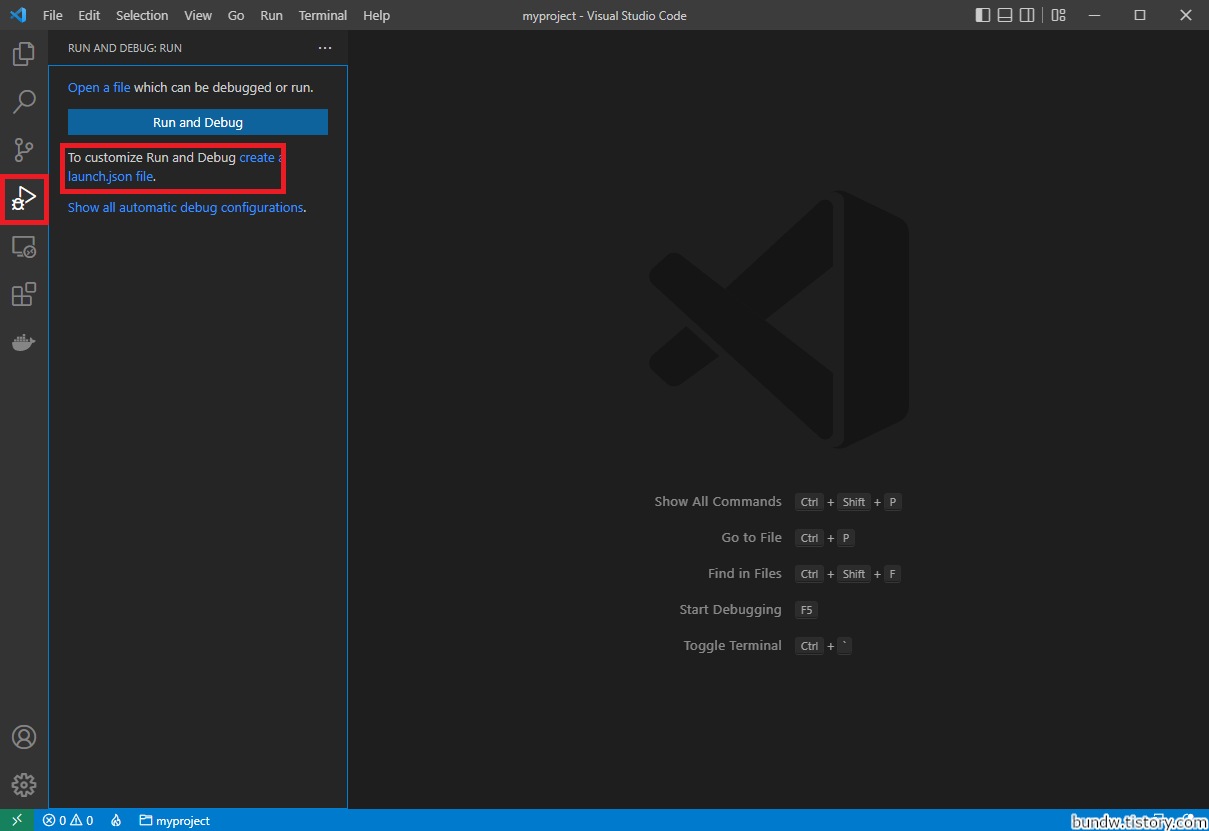Viewport: 1209px width, 831px height.
Task: Open the Selection menu
Action: pyautogui.click(x=142, y=15)
